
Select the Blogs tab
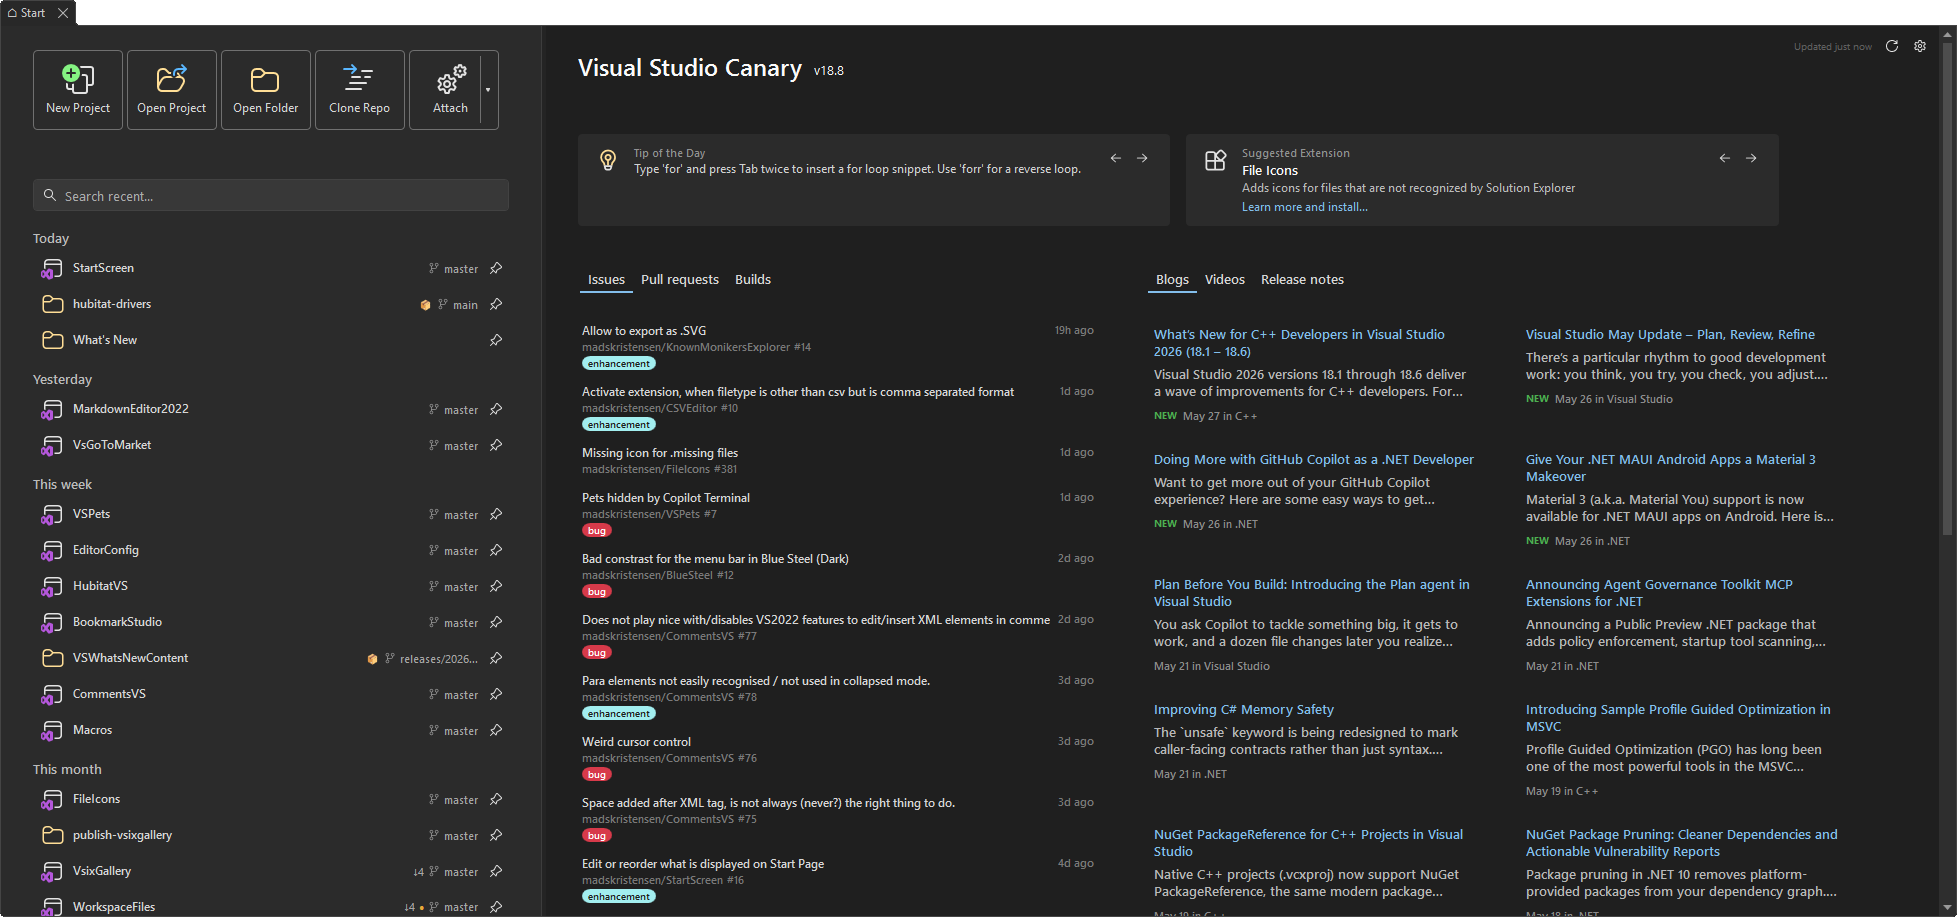pyautogui.click(x=1172, y=280)
